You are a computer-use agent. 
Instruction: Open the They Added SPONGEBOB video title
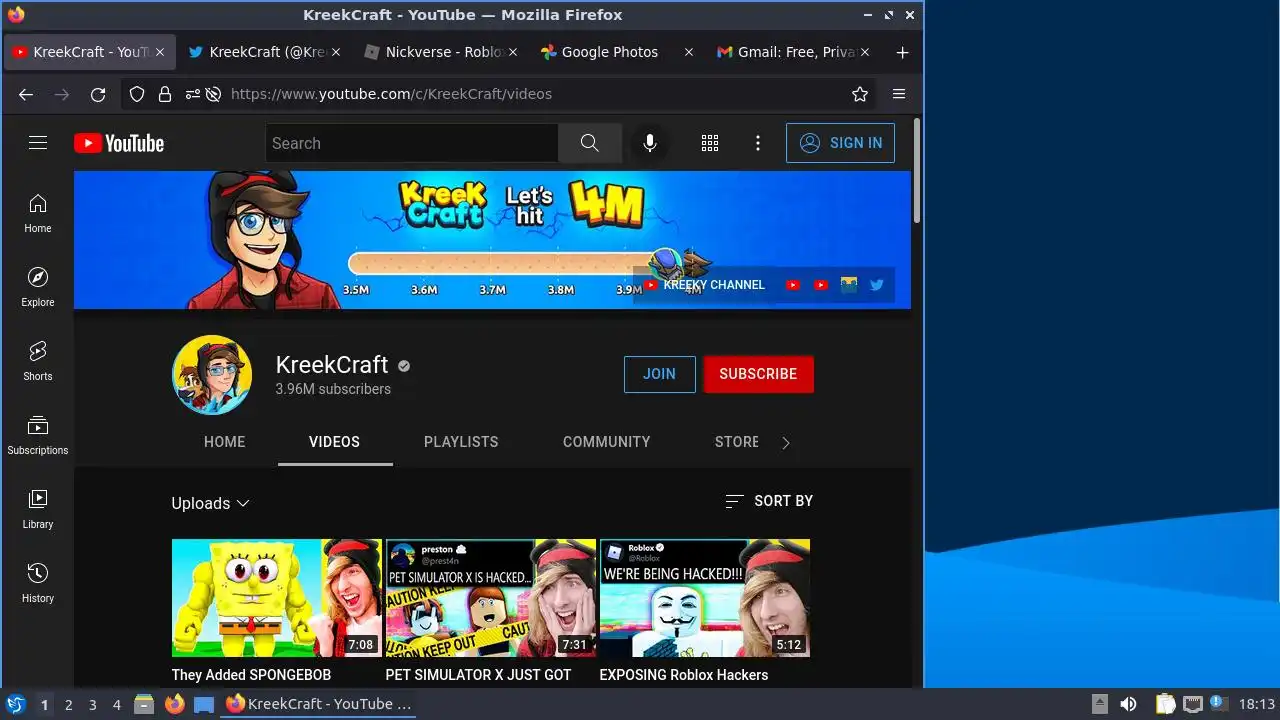251,675
